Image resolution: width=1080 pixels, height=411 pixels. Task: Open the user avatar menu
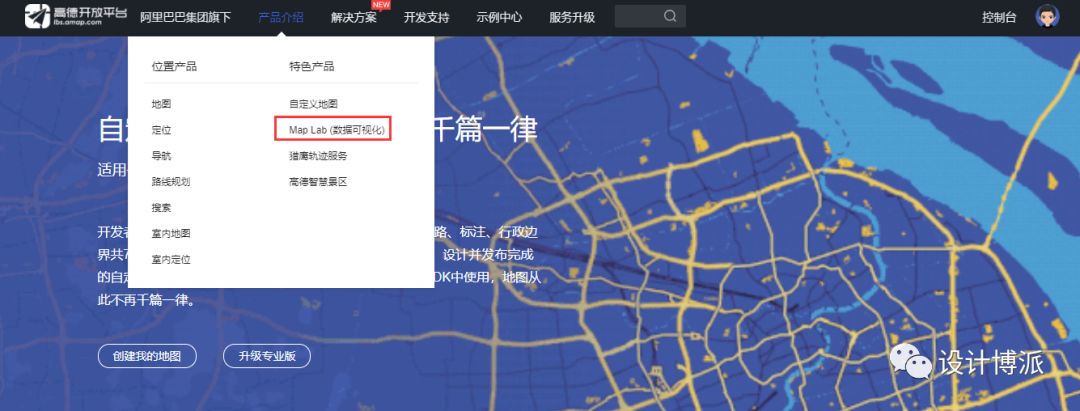(x=1047, y=17)
